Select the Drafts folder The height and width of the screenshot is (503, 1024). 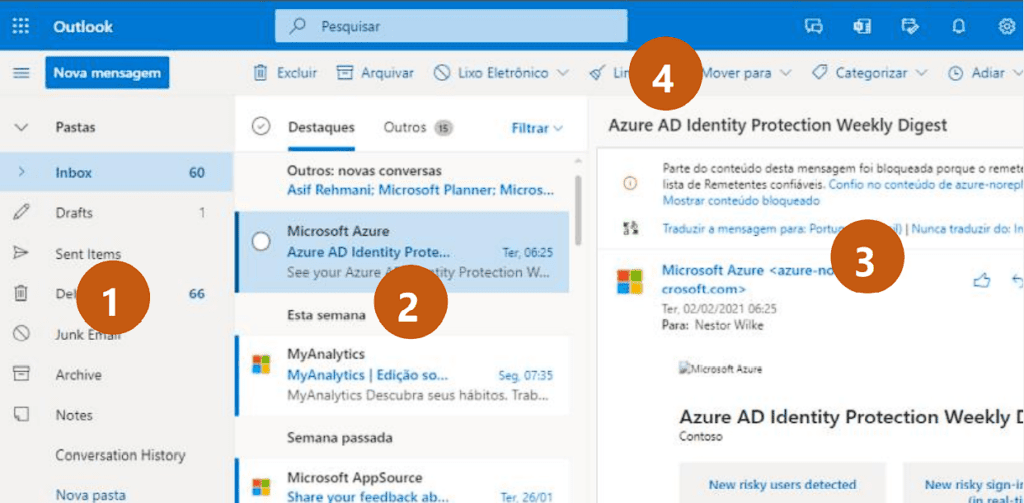pos(116,213)
